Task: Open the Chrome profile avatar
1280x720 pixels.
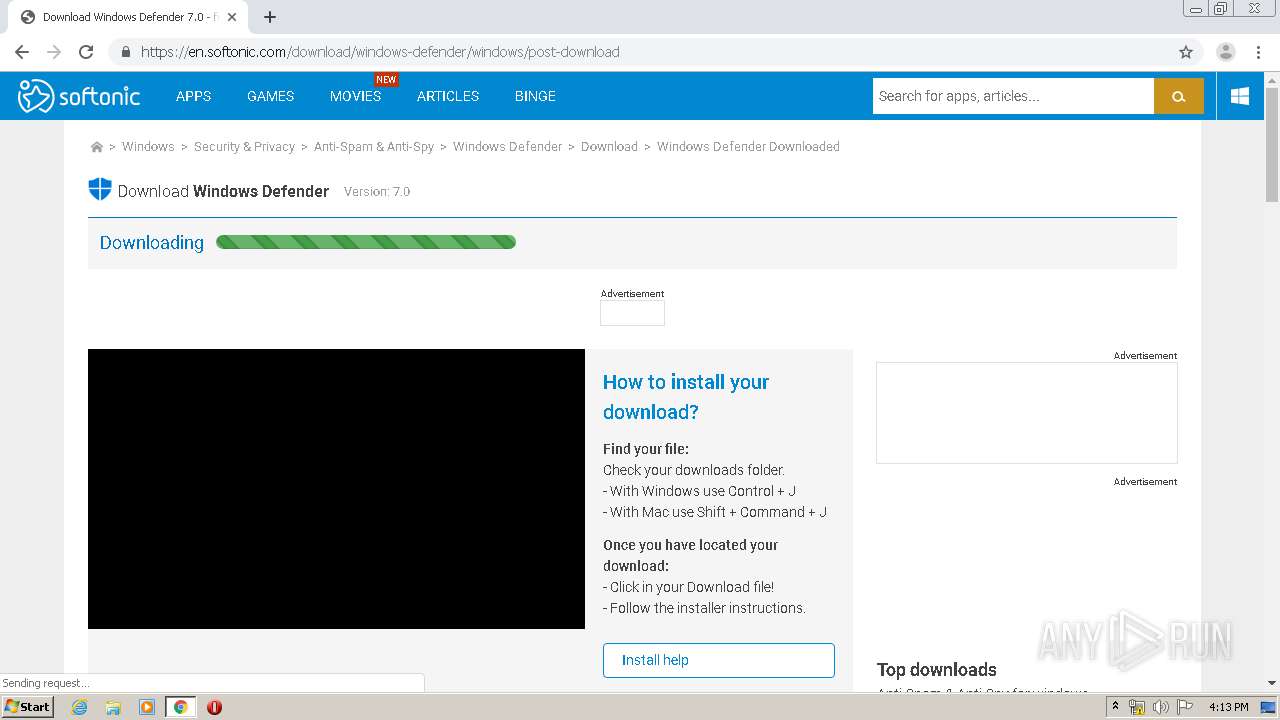Action: click(1225, 52)
